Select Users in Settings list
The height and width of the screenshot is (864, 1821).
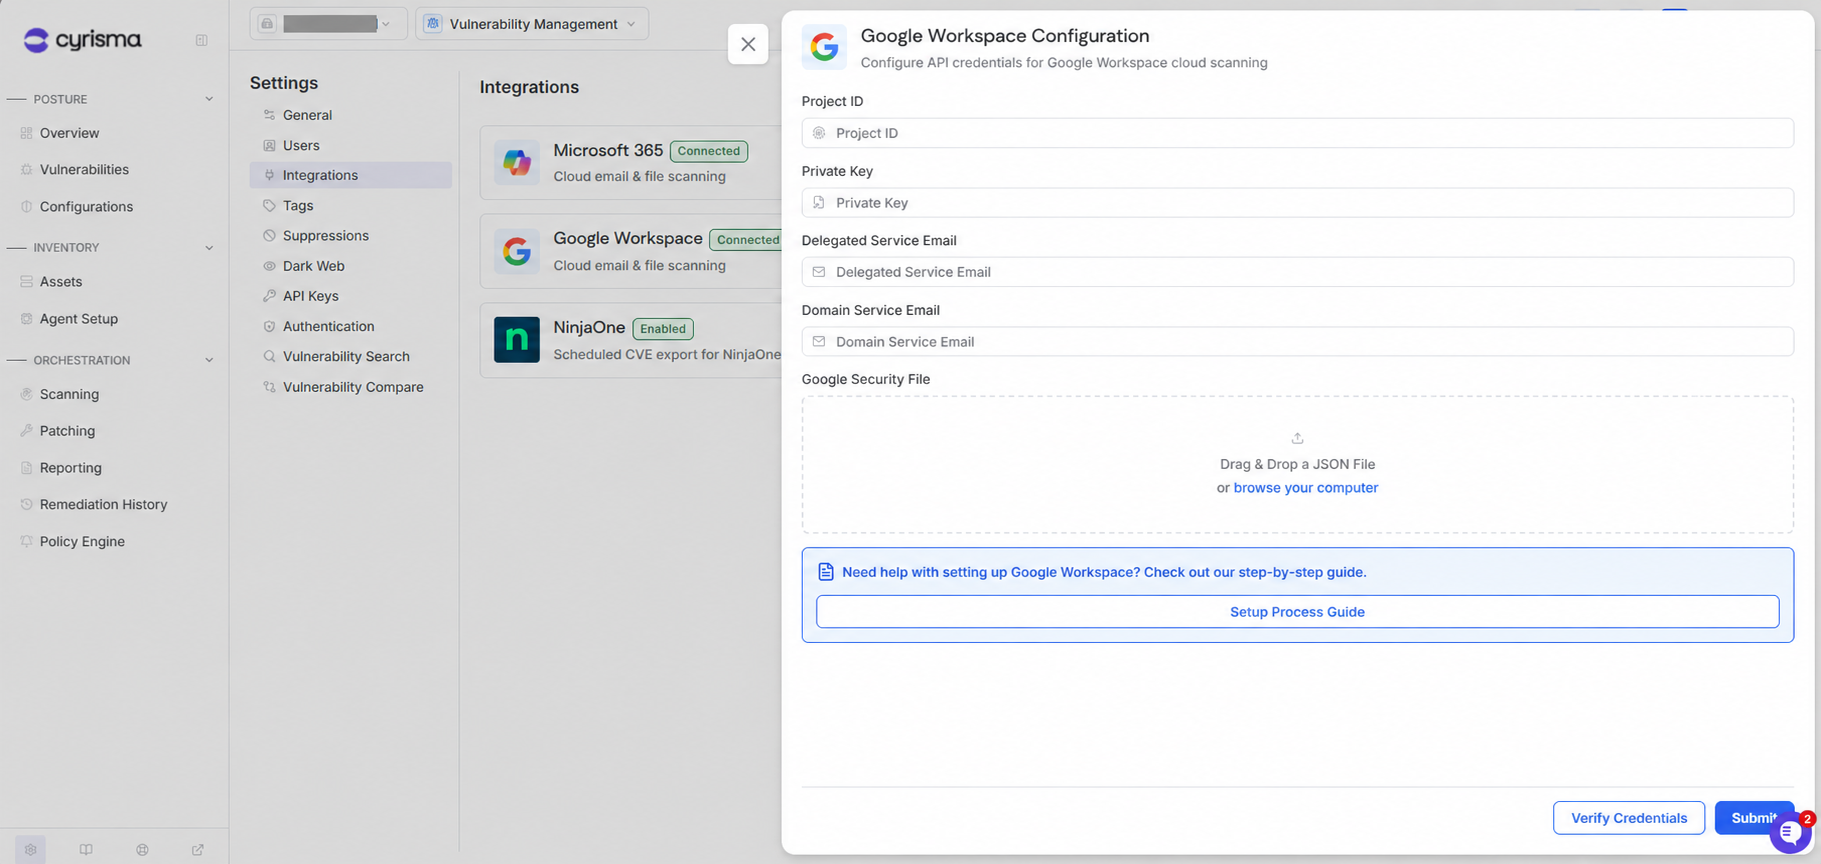(301, 145)
